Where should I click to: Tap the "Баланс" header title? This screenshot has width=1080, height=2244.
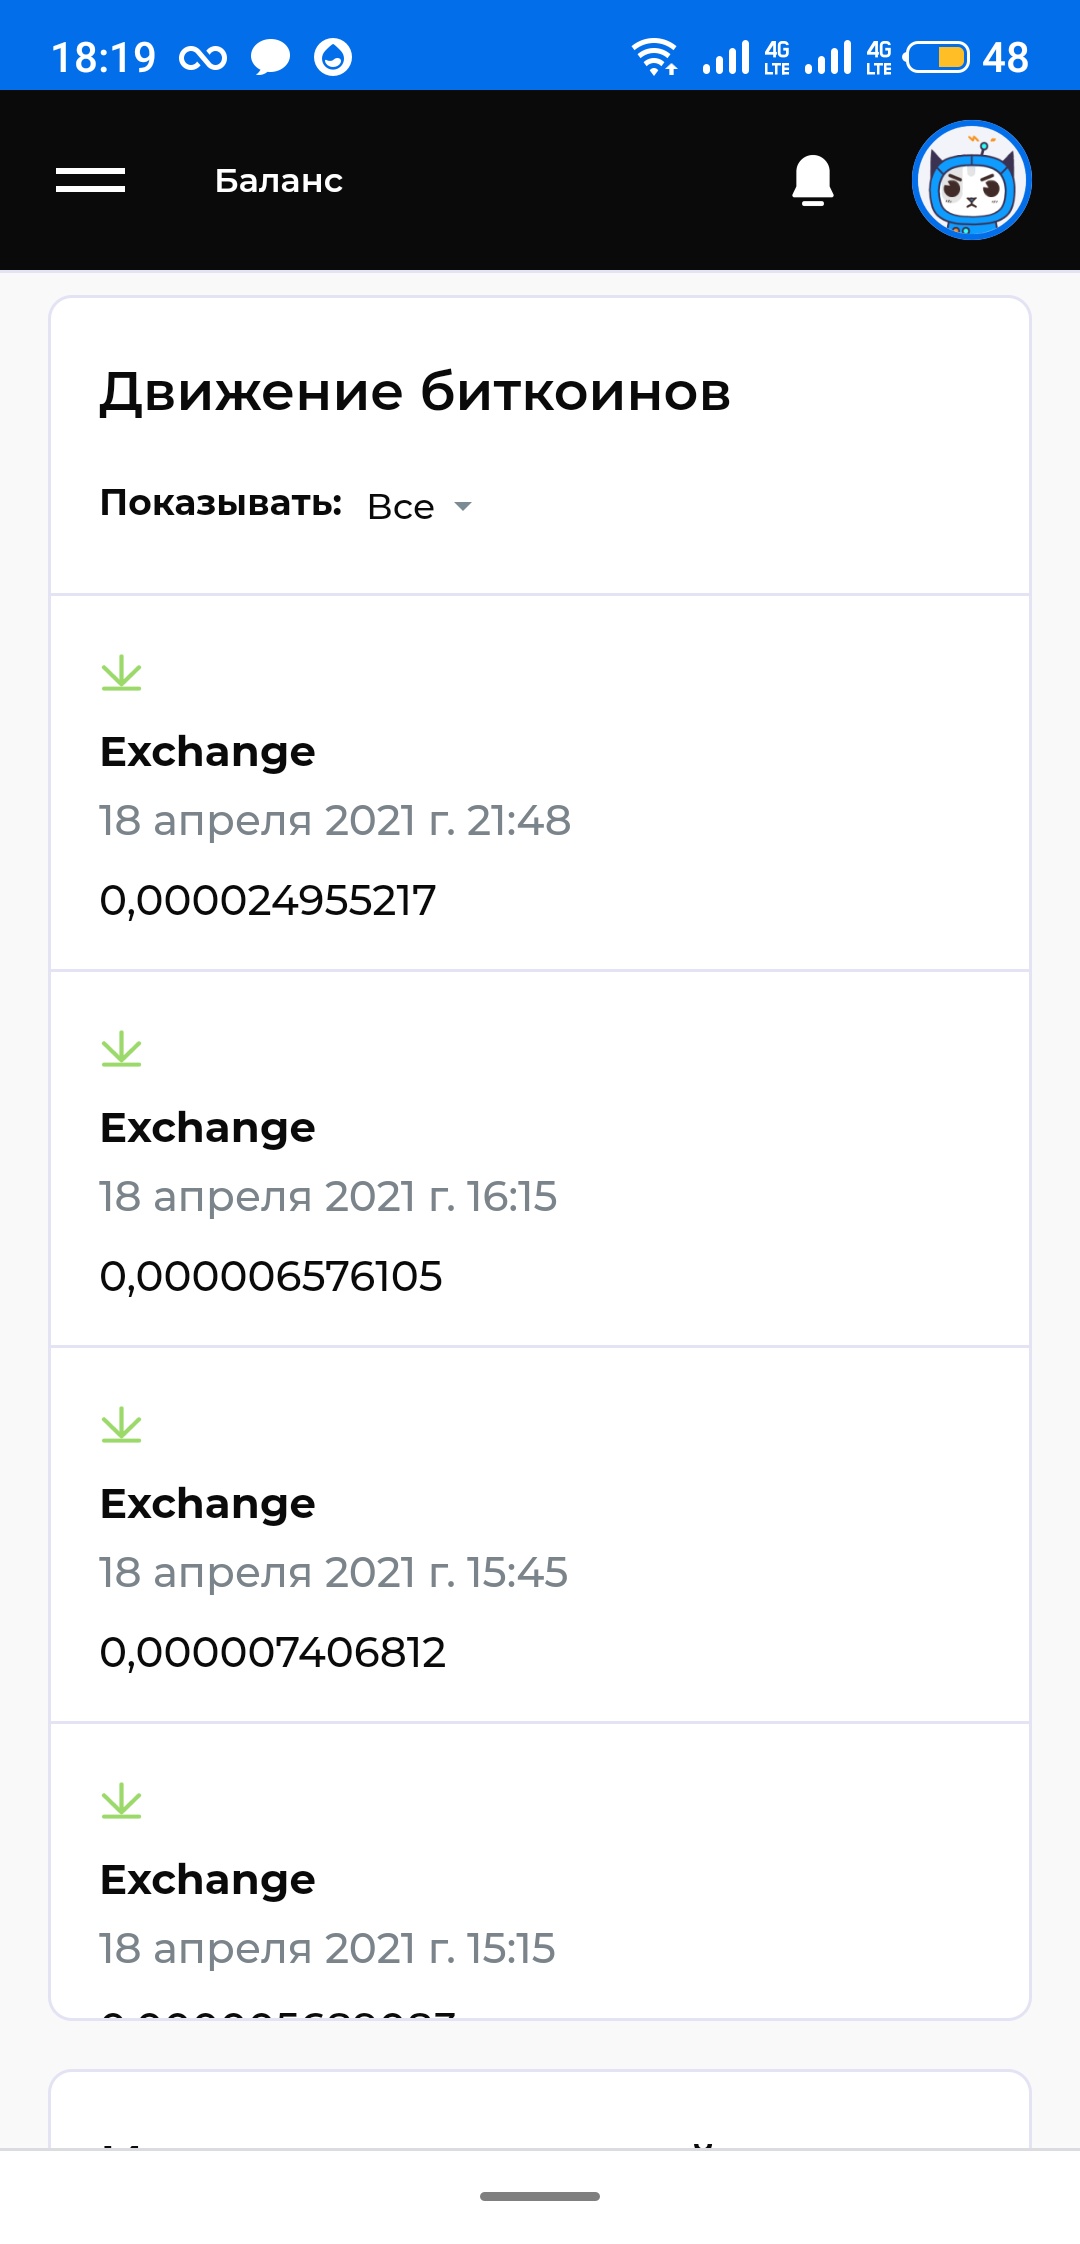[279, 181]
